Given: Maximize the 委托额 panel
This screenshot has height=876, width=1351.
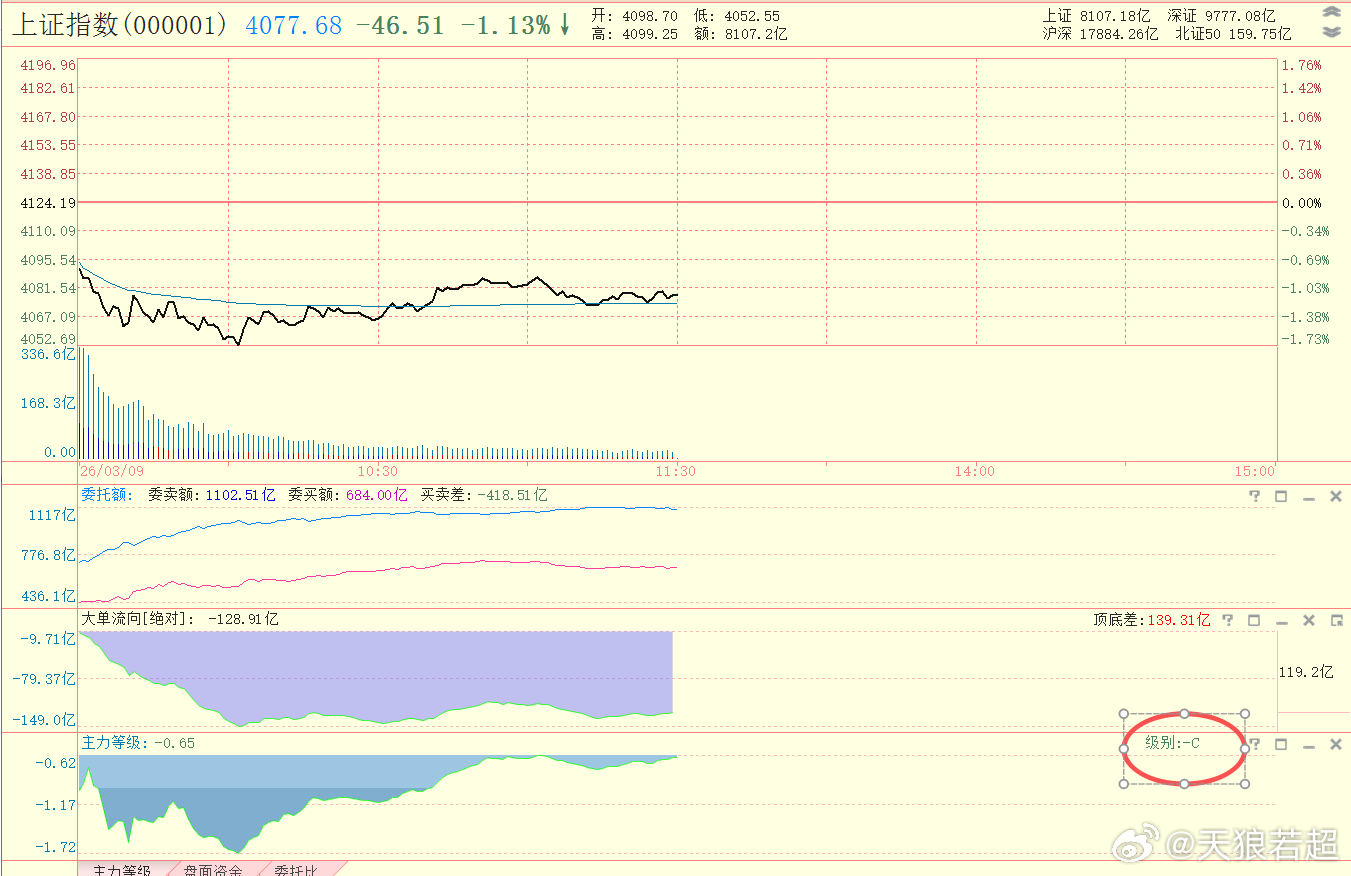Looking at the screenshot, I should (x=1281, y=496).
